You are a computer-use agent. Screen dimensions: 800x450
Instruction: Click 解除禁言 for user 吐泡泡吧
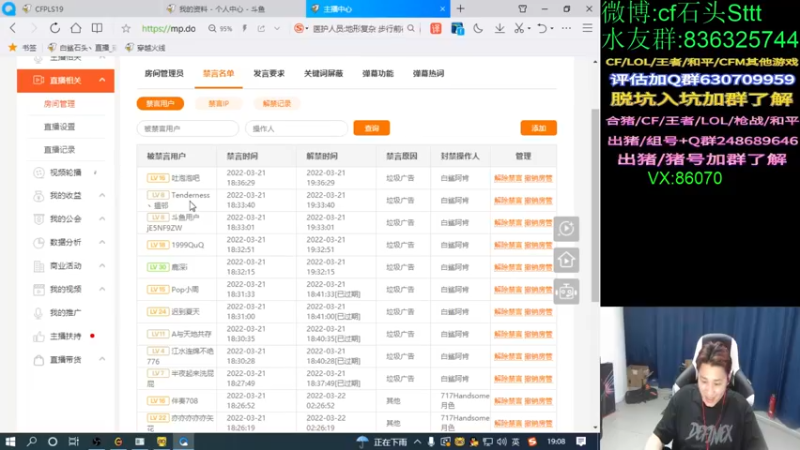click(508, 178)
